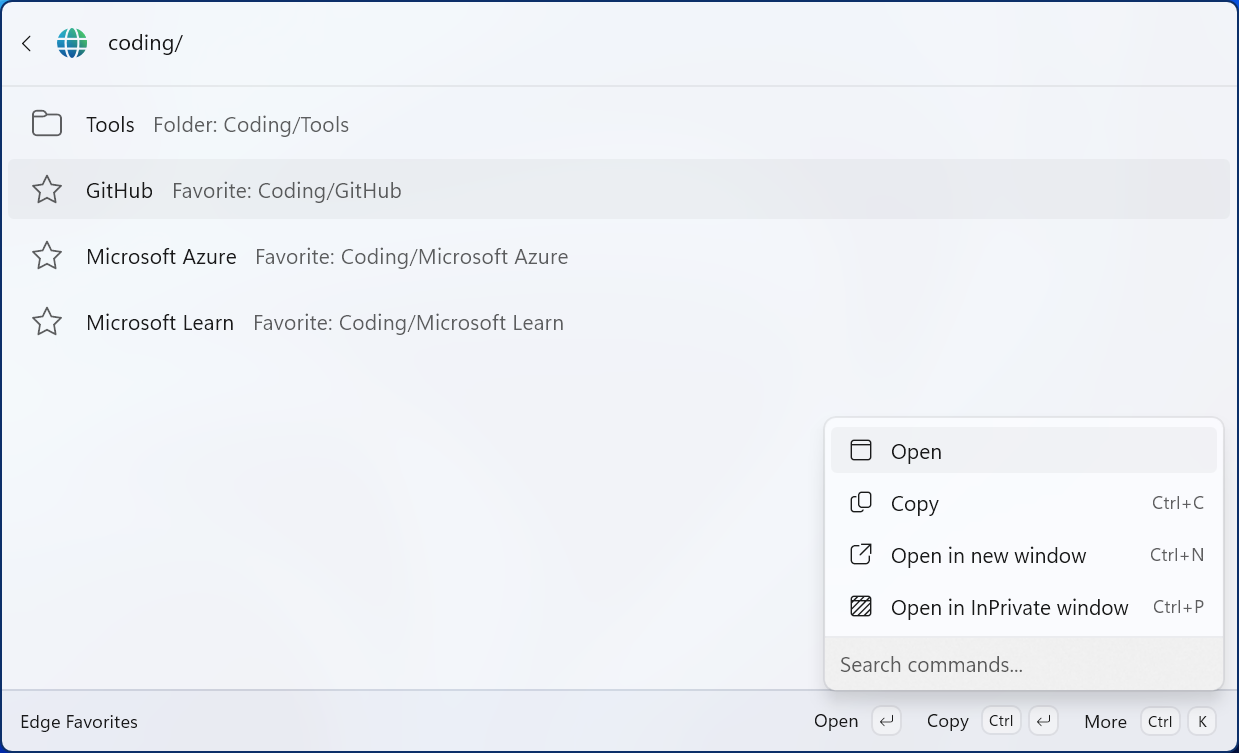Click the Open window icon in context menu
Image resolution: width=1239 pixels, height=753 pixels.
pos(861,451)
